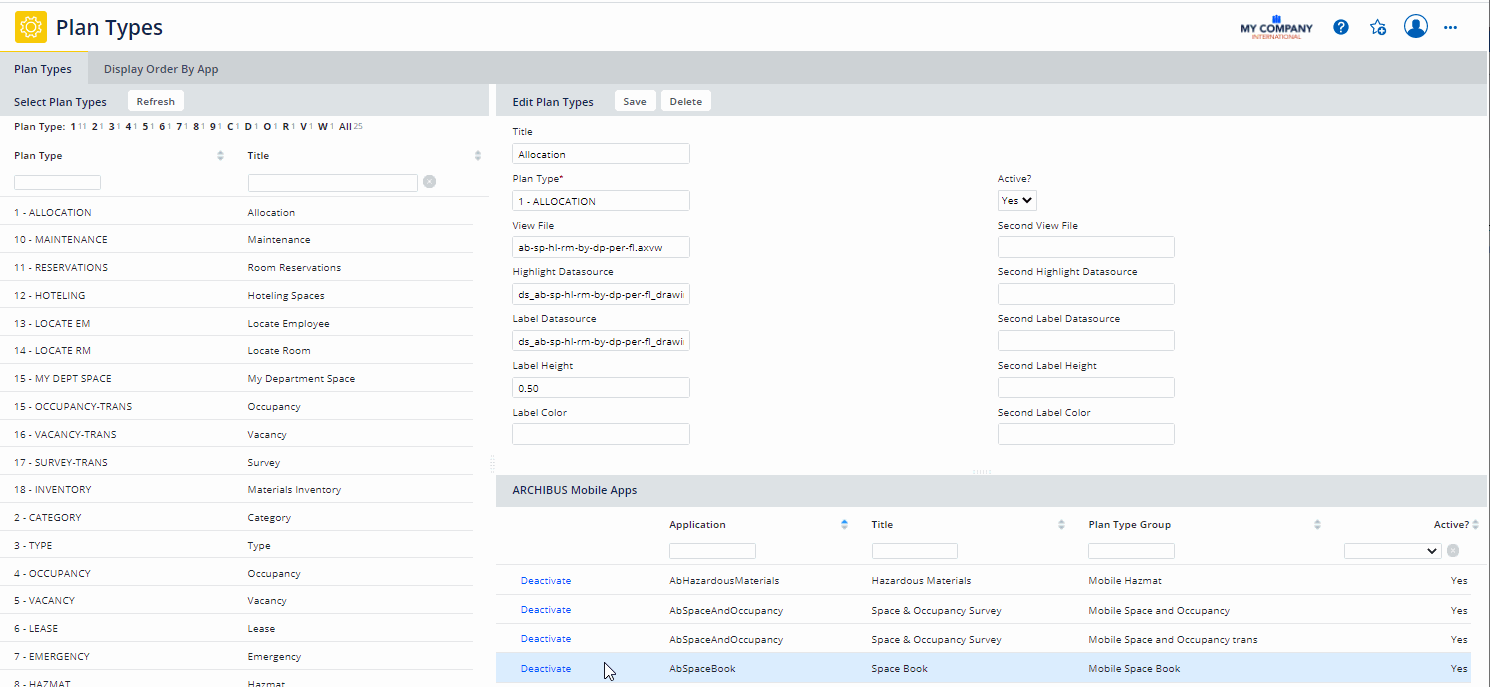Image resolution: width=1490 pixels, height=687 pixels.
Task: Filter plan types by index W
Action: (322, 127)
